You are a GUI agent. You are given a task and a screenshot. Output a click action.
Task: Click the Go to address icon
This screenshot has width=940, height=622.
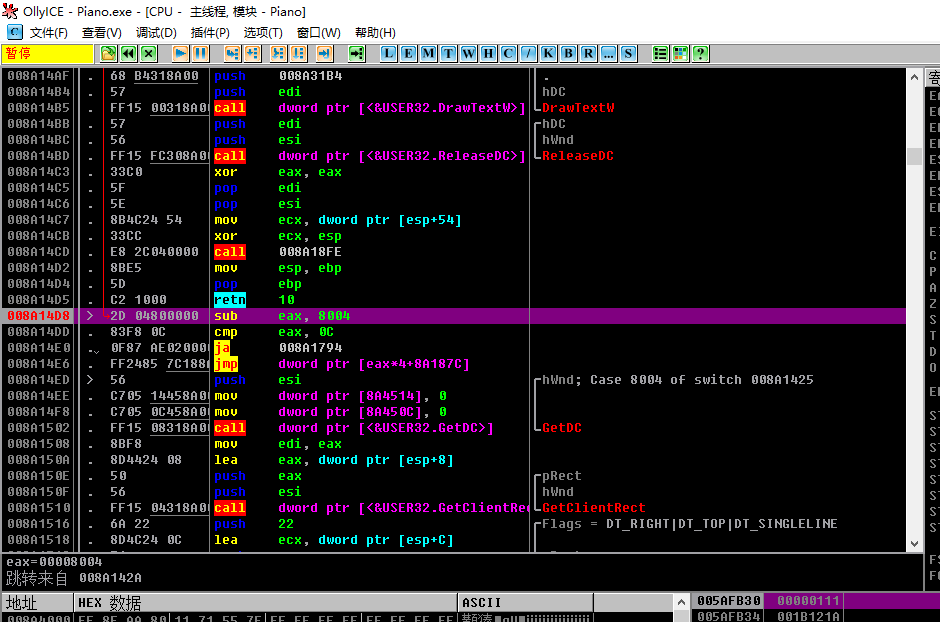pyautogui.click(x=357, y=54)
